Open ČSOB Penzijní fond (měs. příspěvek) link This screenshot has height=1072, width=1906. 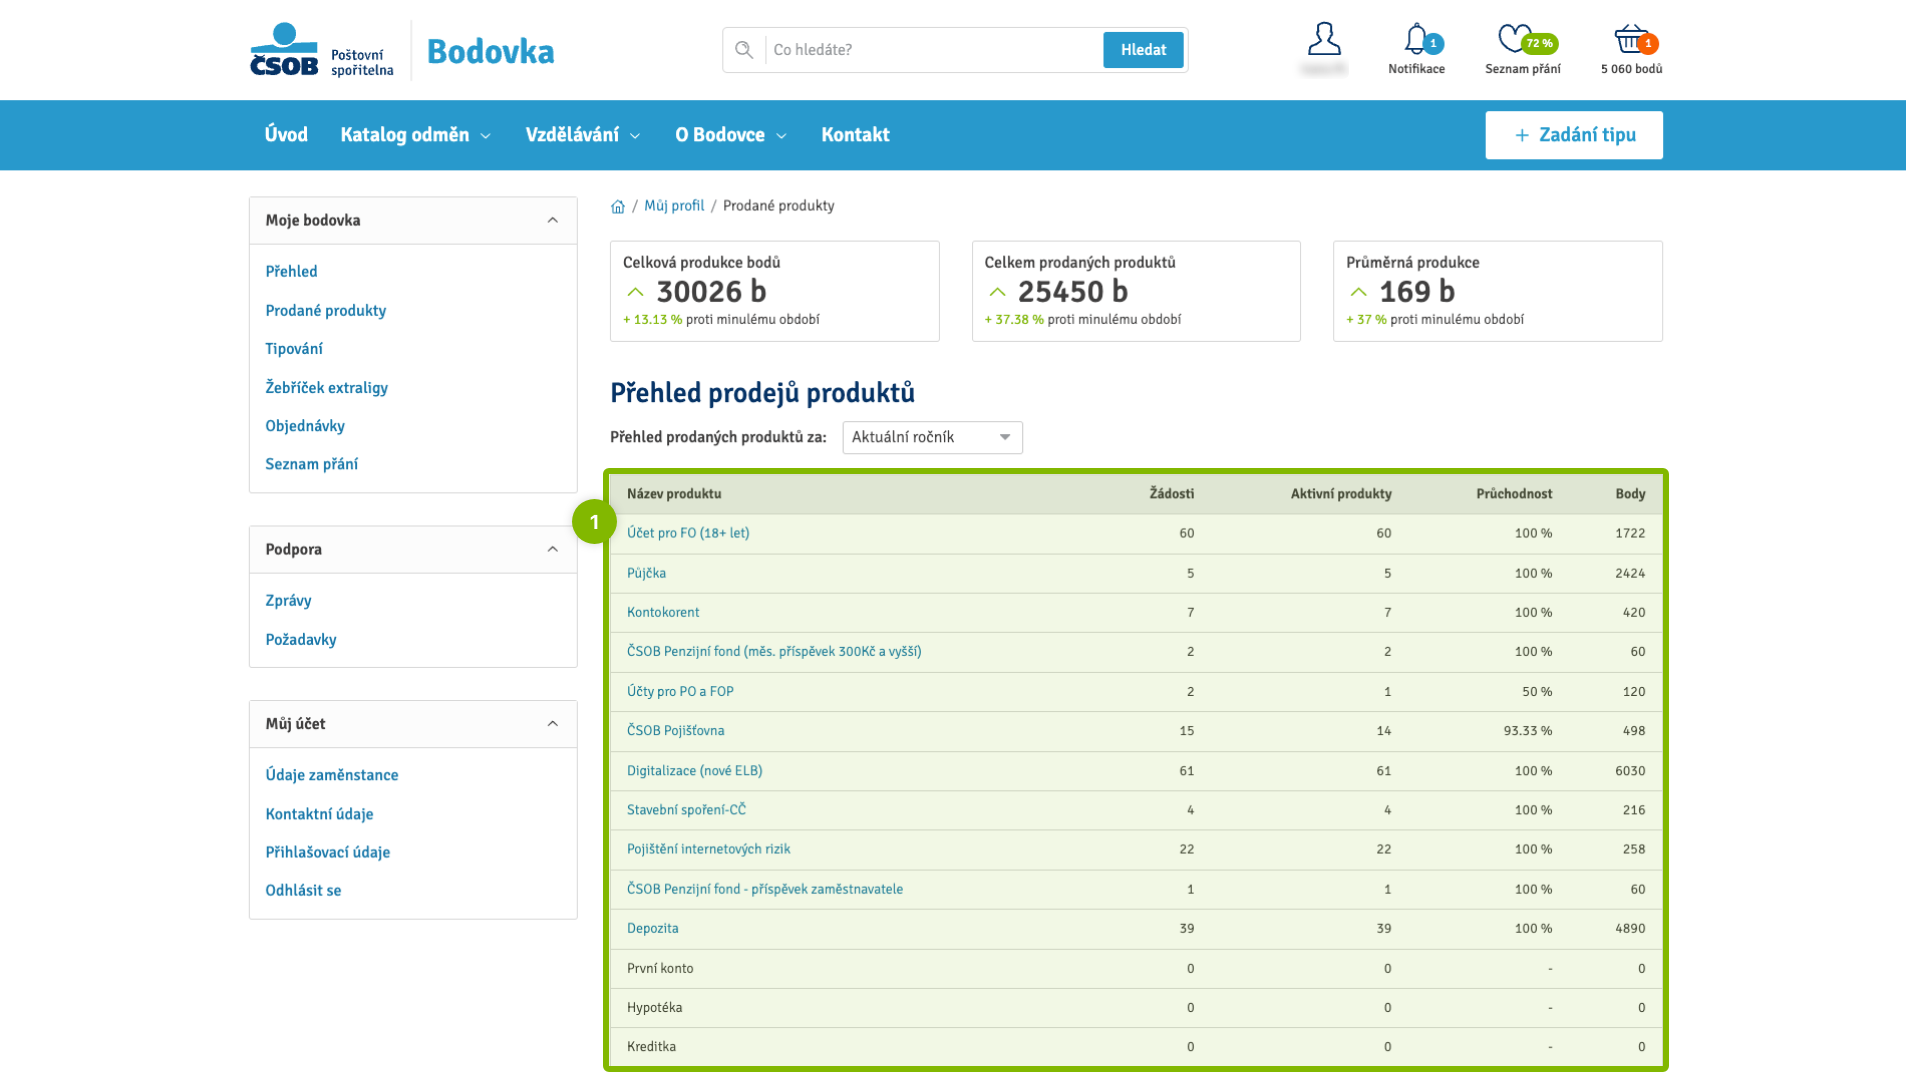pyautogui.click(x=774, y=651)
